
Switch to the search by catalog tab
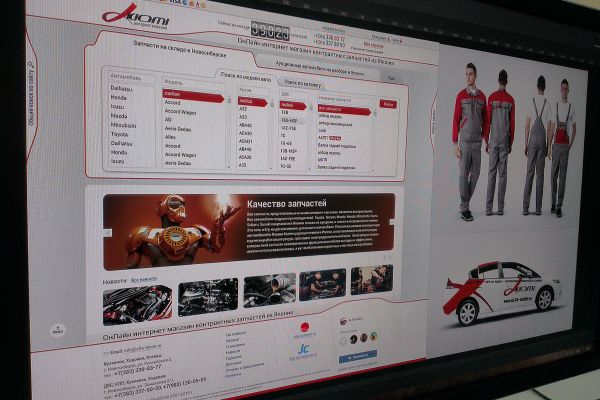303,83
